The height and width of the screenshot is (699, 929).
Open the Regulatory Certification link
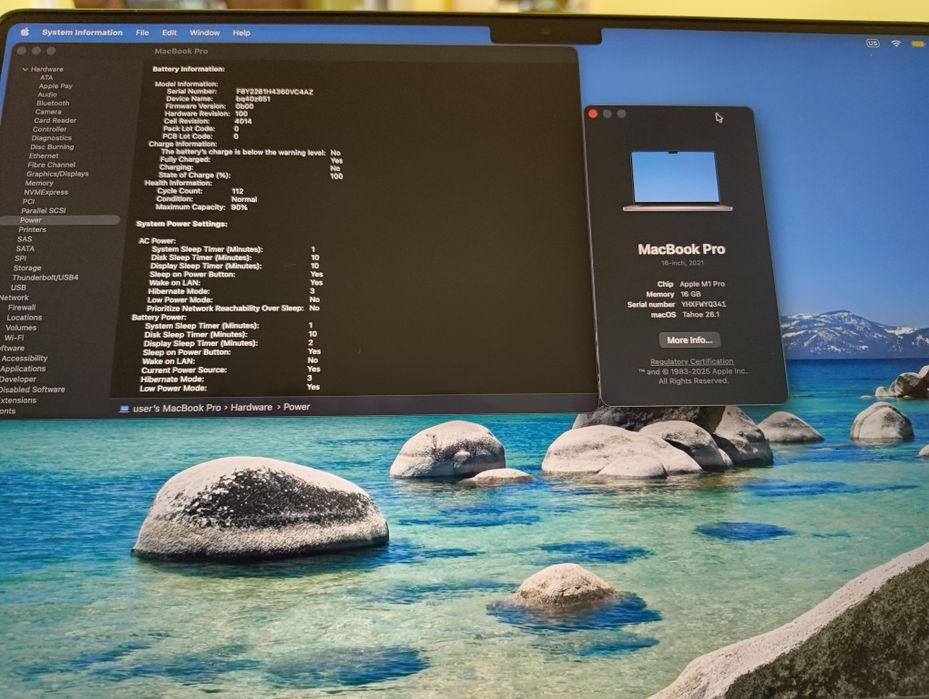tap(692, 361)
